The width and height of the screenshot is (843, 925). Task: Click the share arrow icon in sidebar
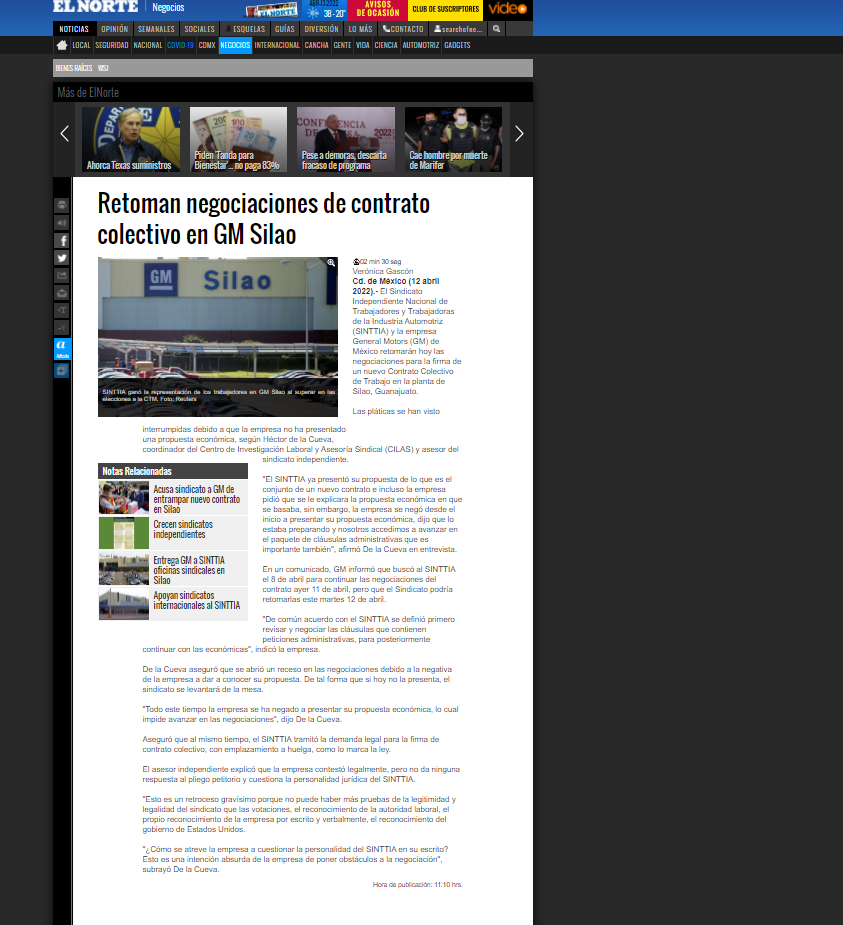(62, 275)
